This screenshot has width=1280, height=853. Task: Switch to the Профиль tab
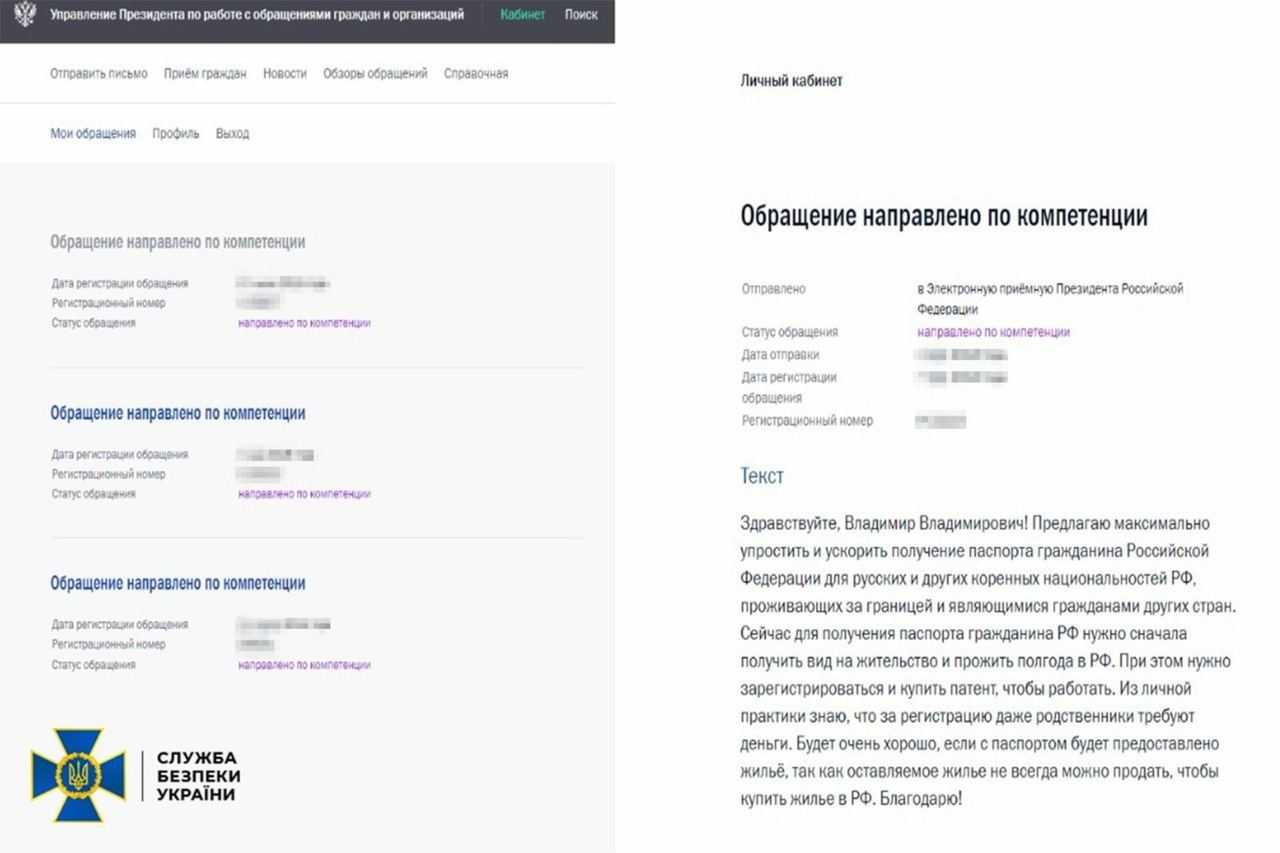click(176, 133)
